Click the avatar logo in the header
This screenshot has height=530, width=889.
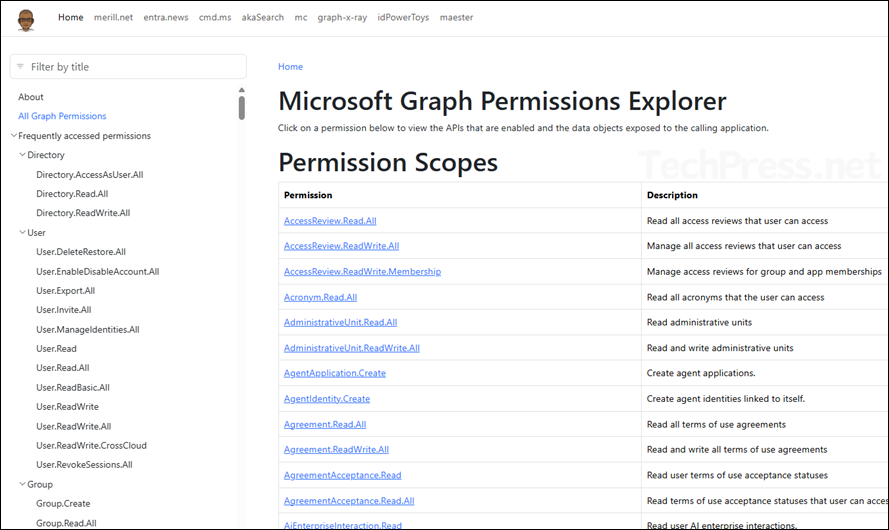[27, 18]
